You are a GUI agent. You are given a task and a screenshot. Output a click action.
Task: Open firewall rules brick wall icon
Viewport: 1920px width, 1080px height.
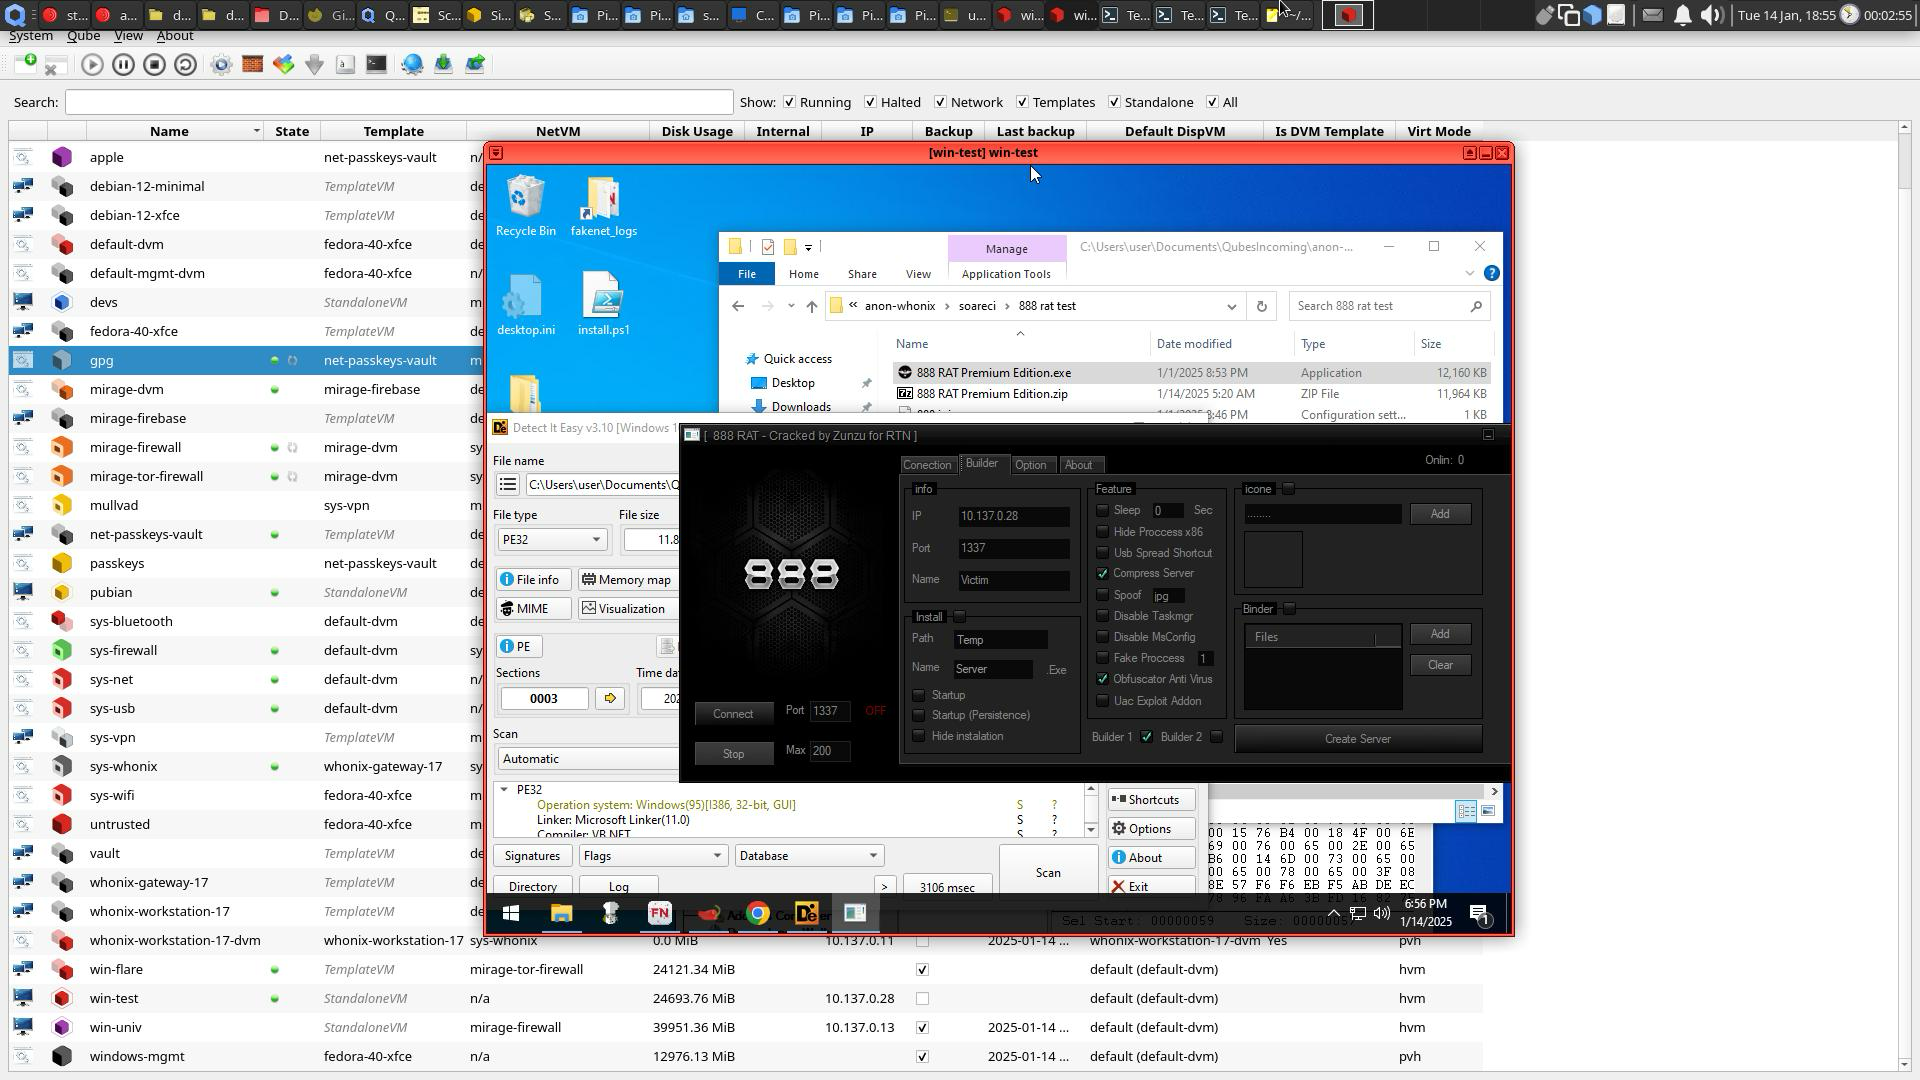tap(253, 64)
